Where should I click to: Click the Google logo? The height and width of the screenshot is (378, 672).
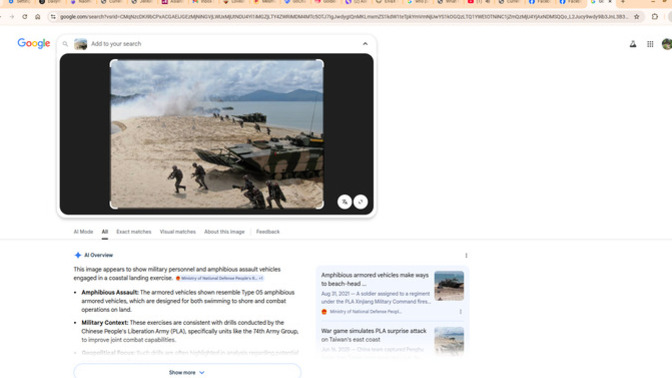pos(34,43)
